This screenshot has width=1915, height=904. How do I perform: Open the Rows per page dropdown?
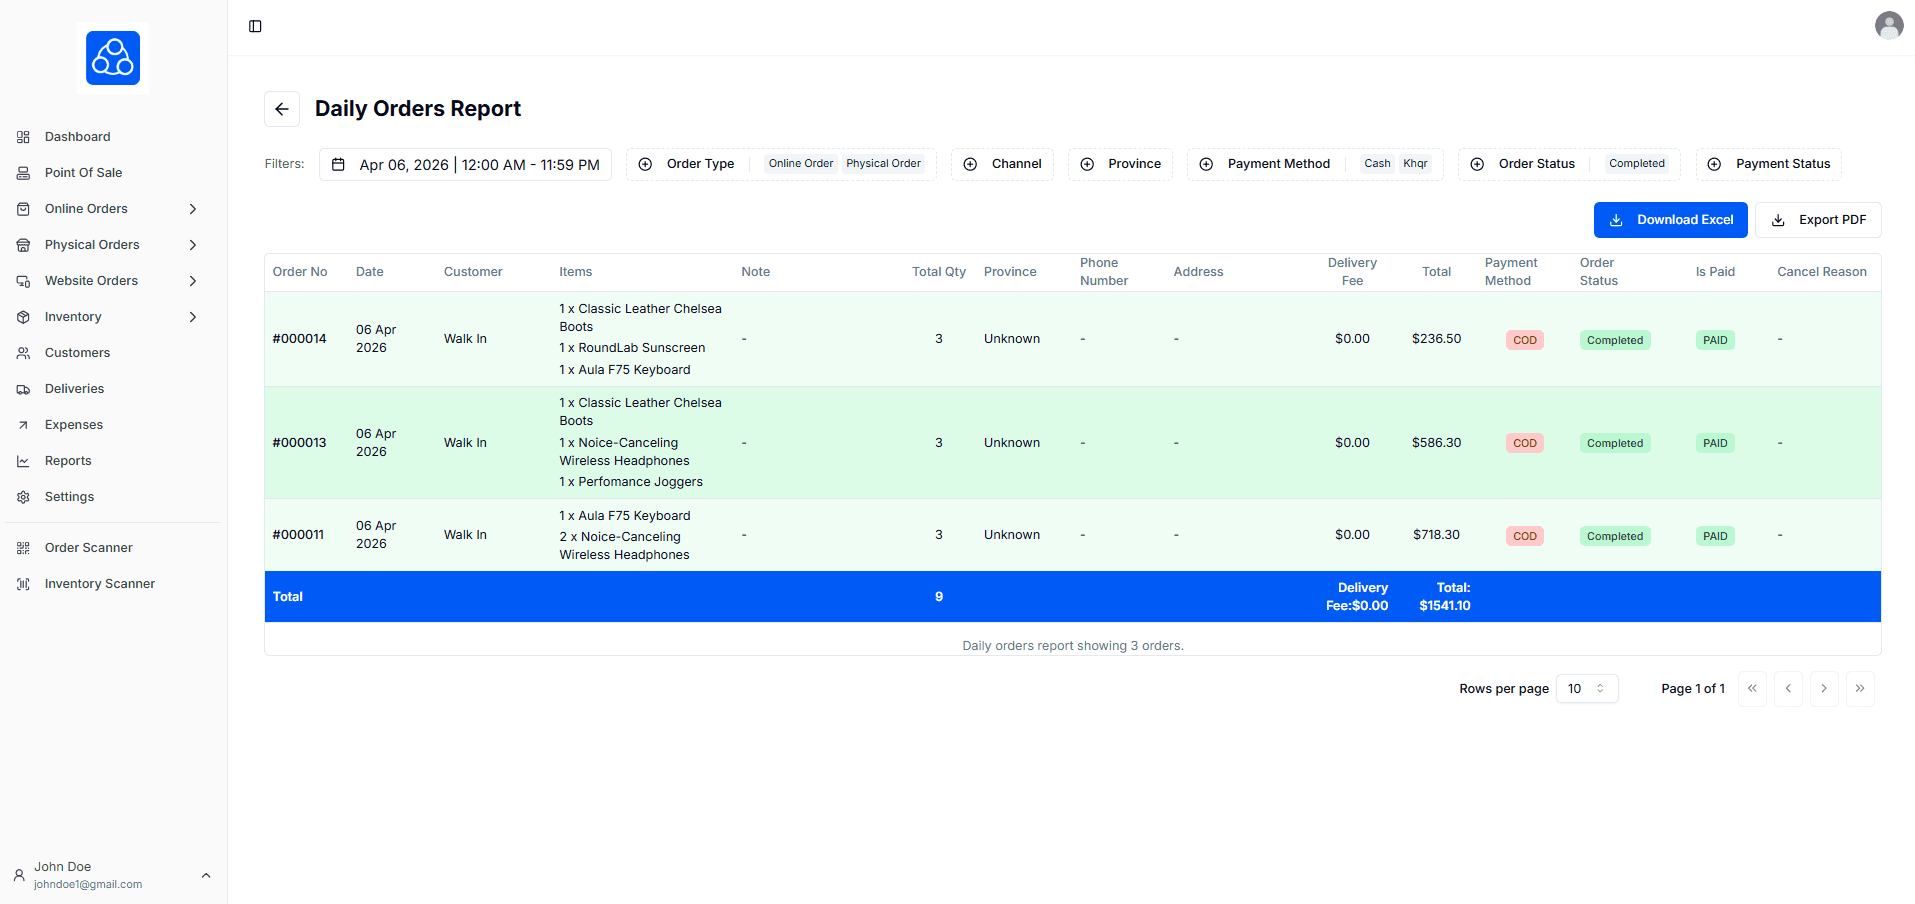(x=1587, y=689)
